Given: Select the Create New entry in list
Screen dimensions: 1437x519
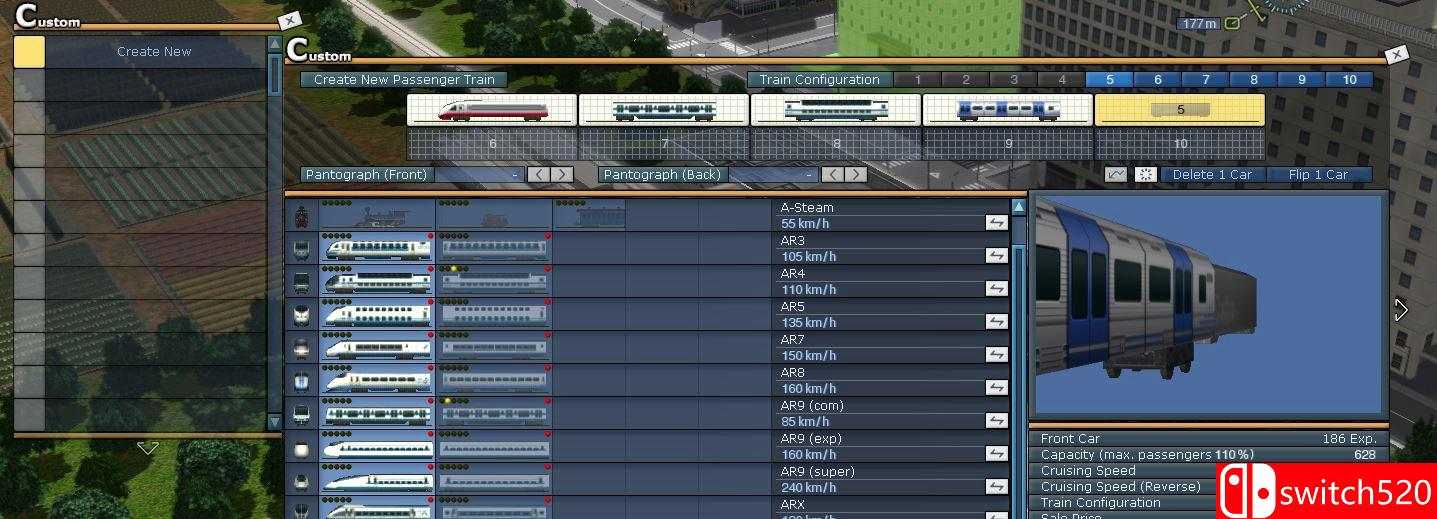Looking at the screenshot, I should (154, 52).
